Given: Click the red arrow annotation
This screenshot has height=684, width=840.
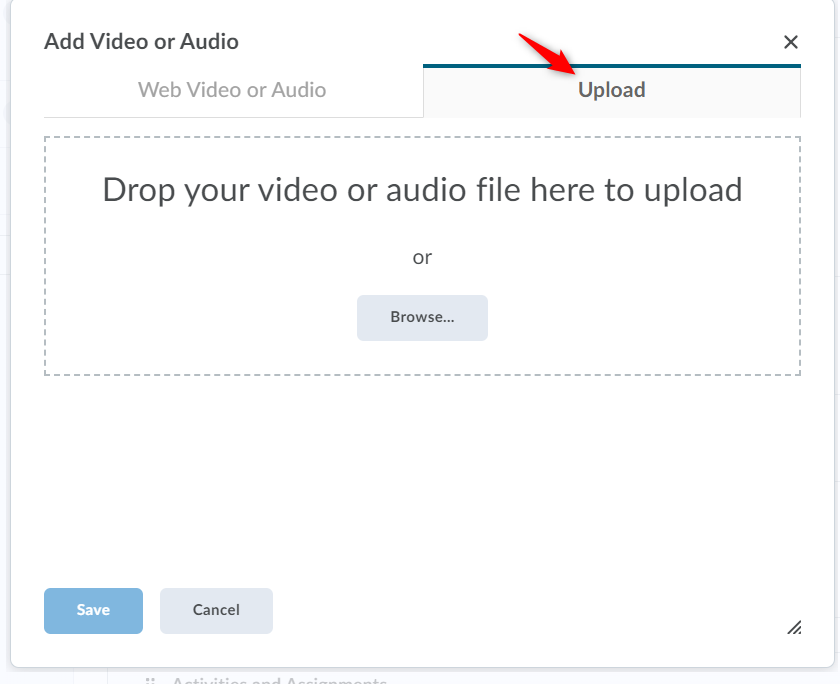Looking at the screenshot, I should coord(548,55).
